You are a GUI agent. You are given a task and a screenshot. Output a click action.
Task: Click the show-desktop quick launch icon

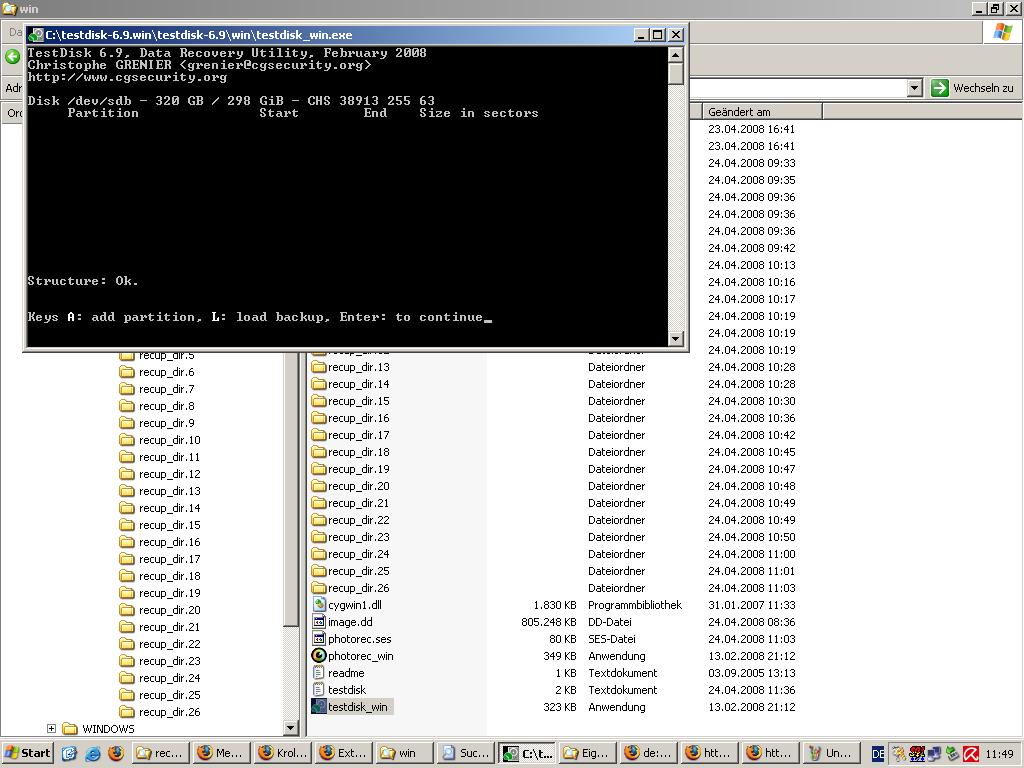point(69,753)
